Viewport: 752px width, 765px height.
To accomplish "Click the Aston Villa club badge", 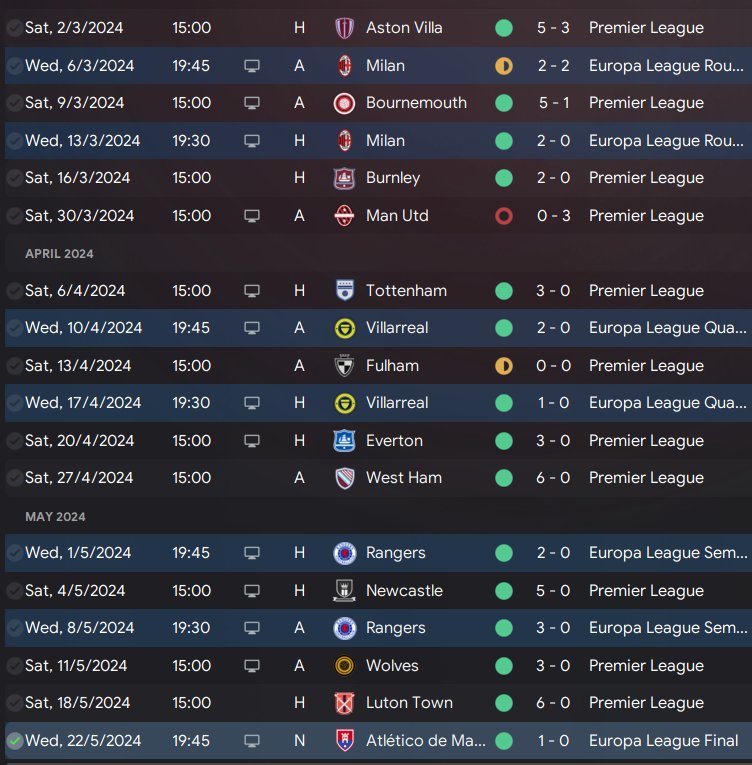I will coord(345,28).
